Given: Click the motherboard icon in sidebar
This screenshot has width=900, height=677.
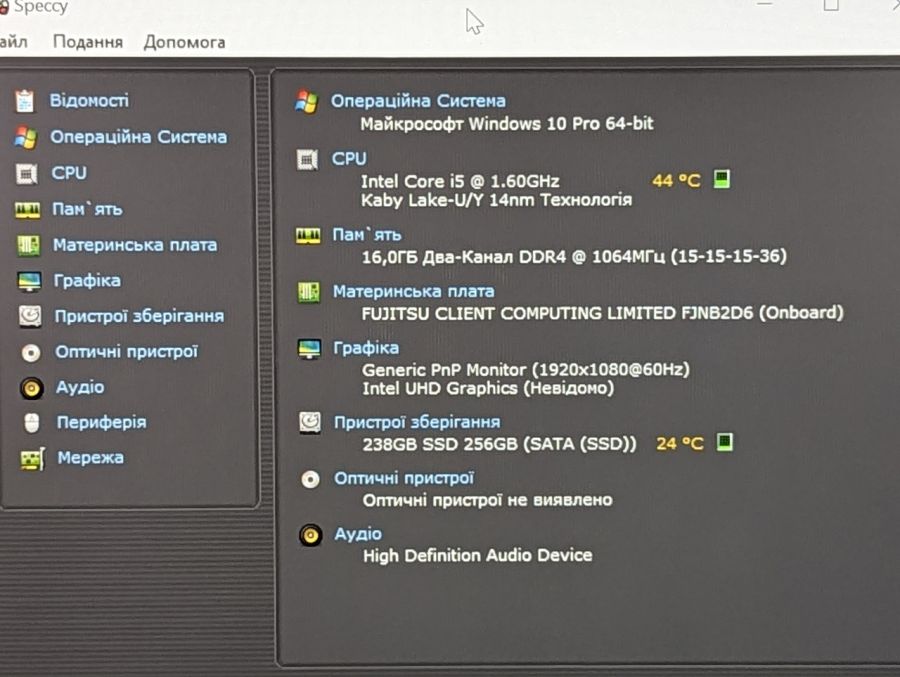Looking at the screenshot, I should (29, 246).
